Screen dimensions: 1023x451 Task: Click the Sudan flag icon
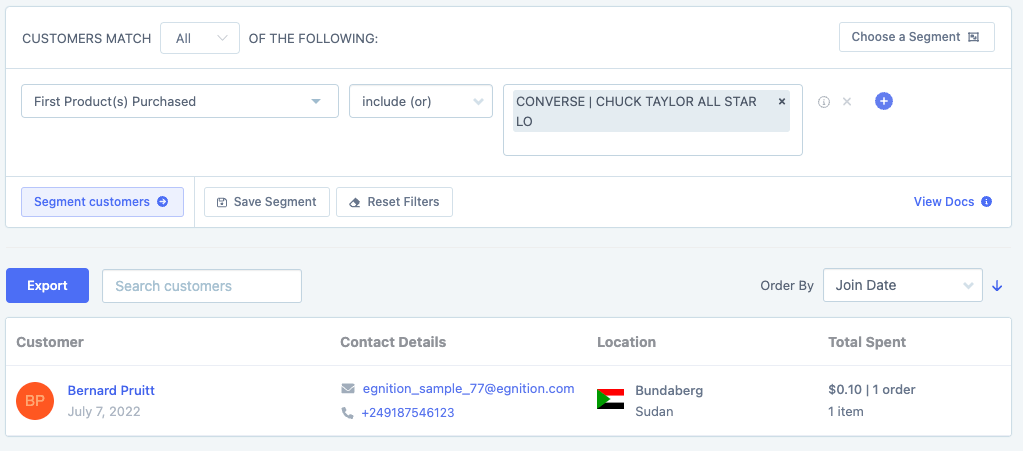coord(610,400)
